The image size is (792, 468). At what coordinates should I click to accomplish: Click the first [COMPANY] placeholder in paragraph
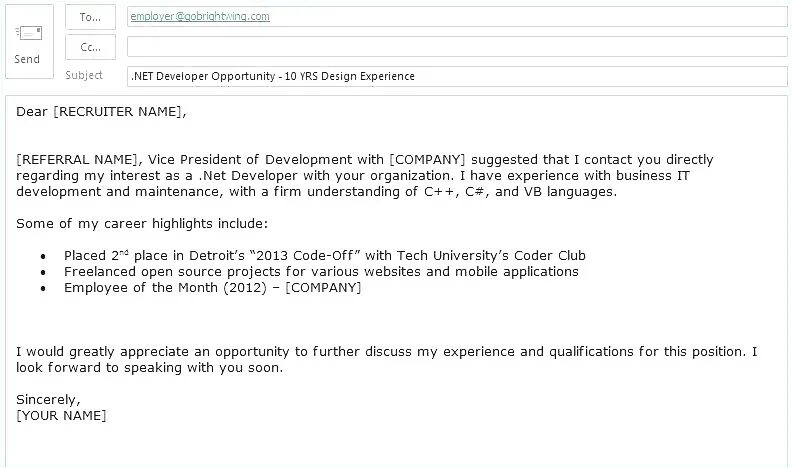(427, 160)
